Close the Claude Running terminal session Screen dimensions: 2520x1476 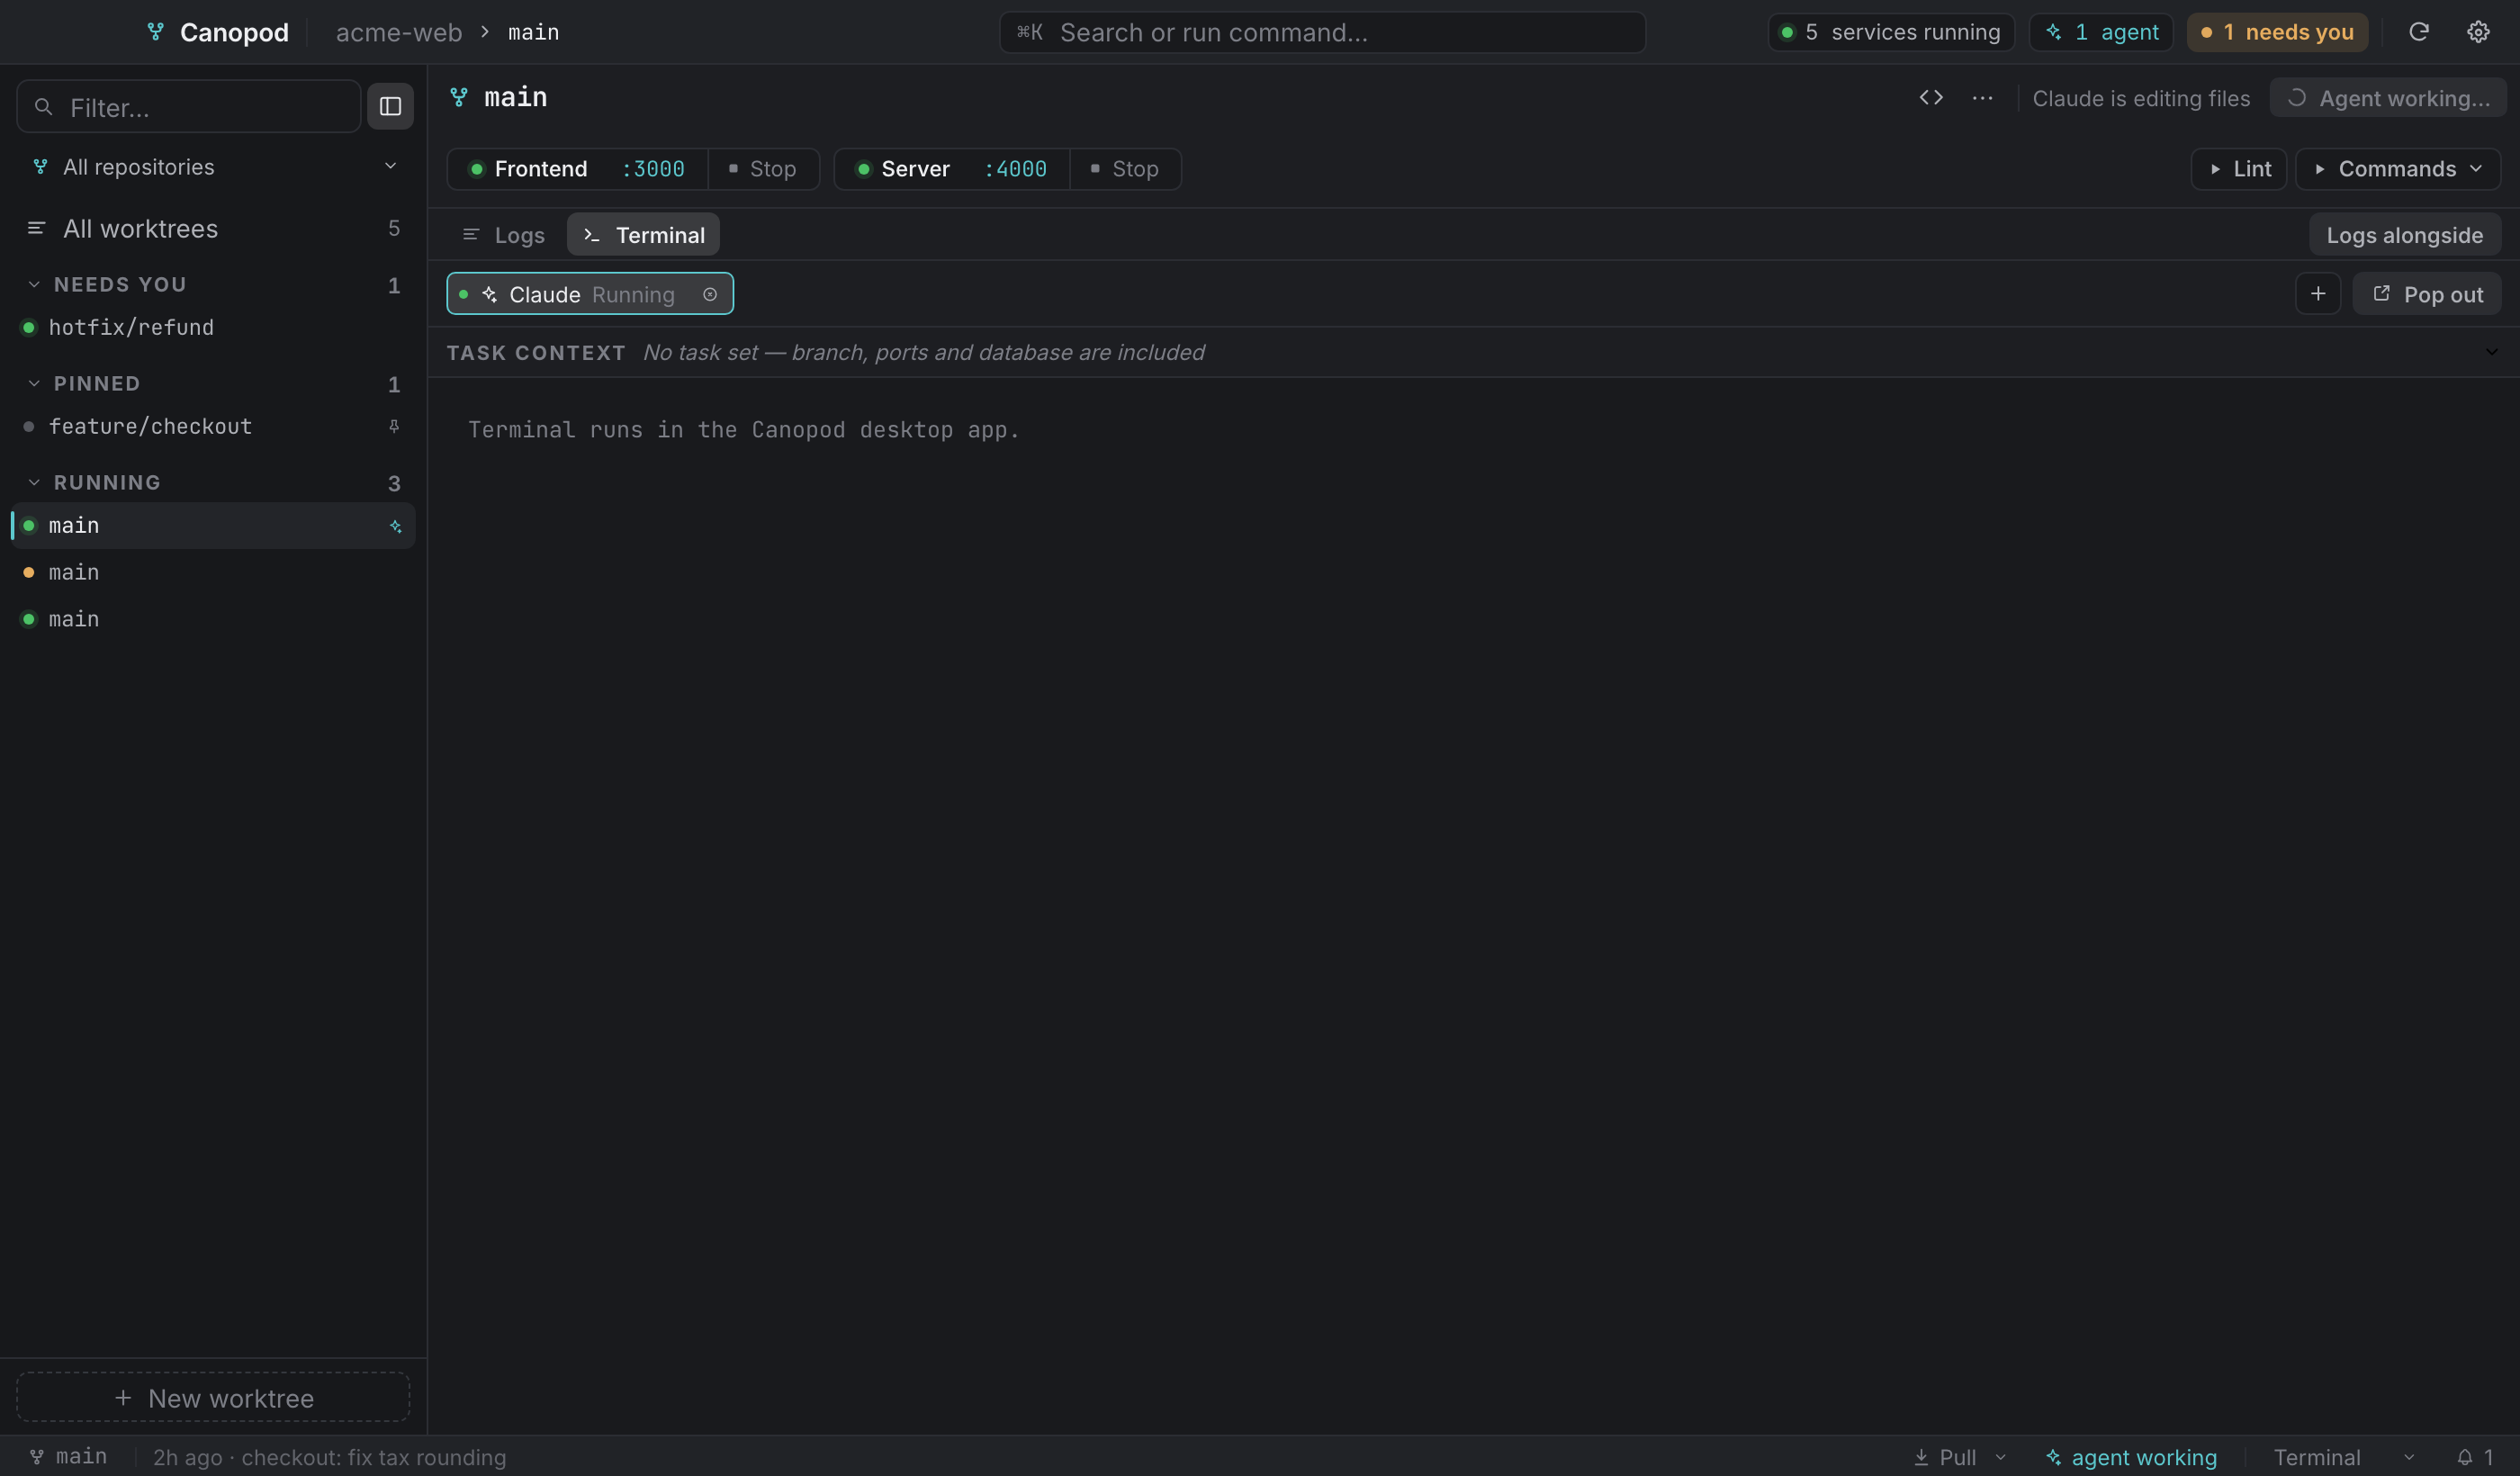click(709, 294)
